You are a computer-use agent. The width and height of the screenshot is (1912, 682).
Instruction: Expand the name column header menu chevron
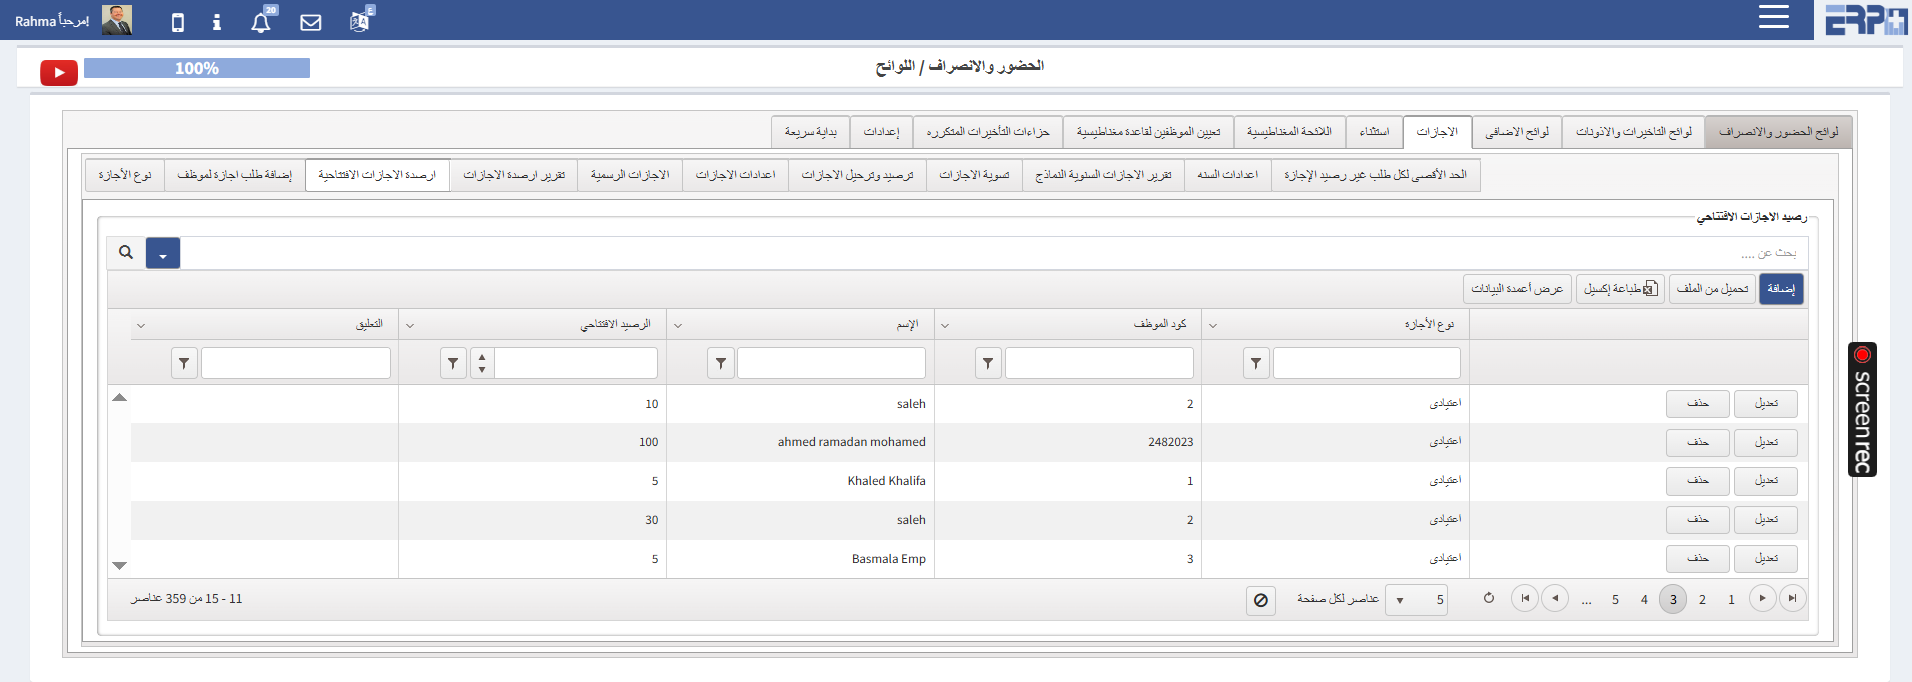678,325
